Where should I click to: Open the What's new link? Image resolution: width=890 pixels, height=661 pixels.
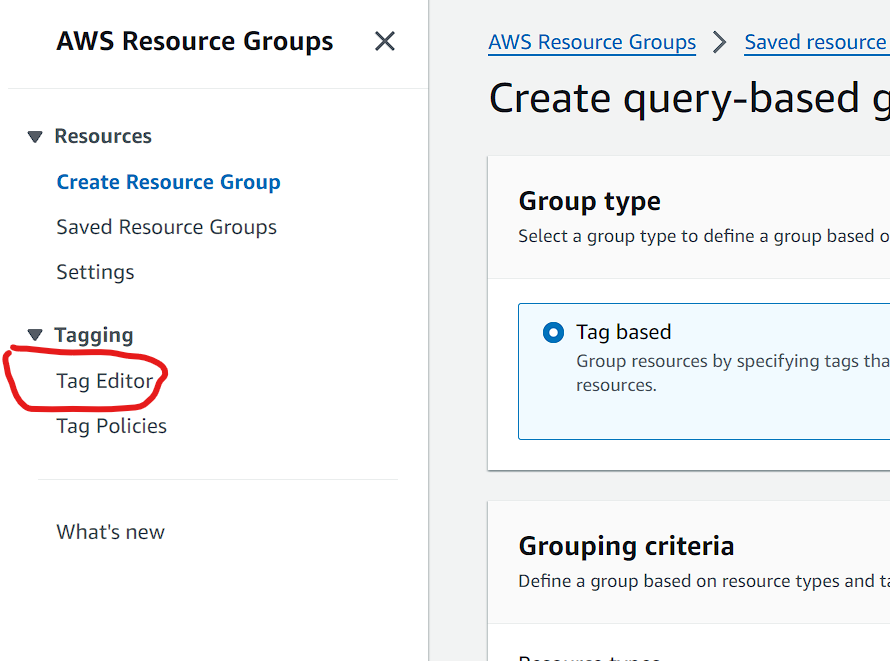[x=111, y=532]
